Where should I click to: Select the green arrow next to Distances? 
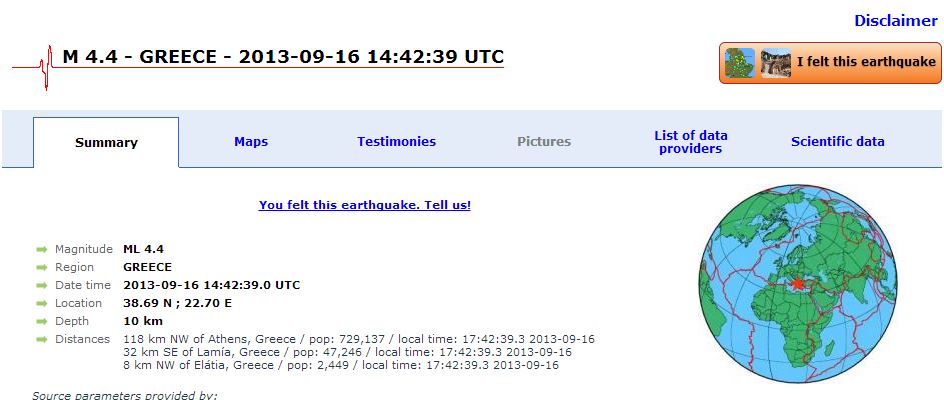[42, 339]
